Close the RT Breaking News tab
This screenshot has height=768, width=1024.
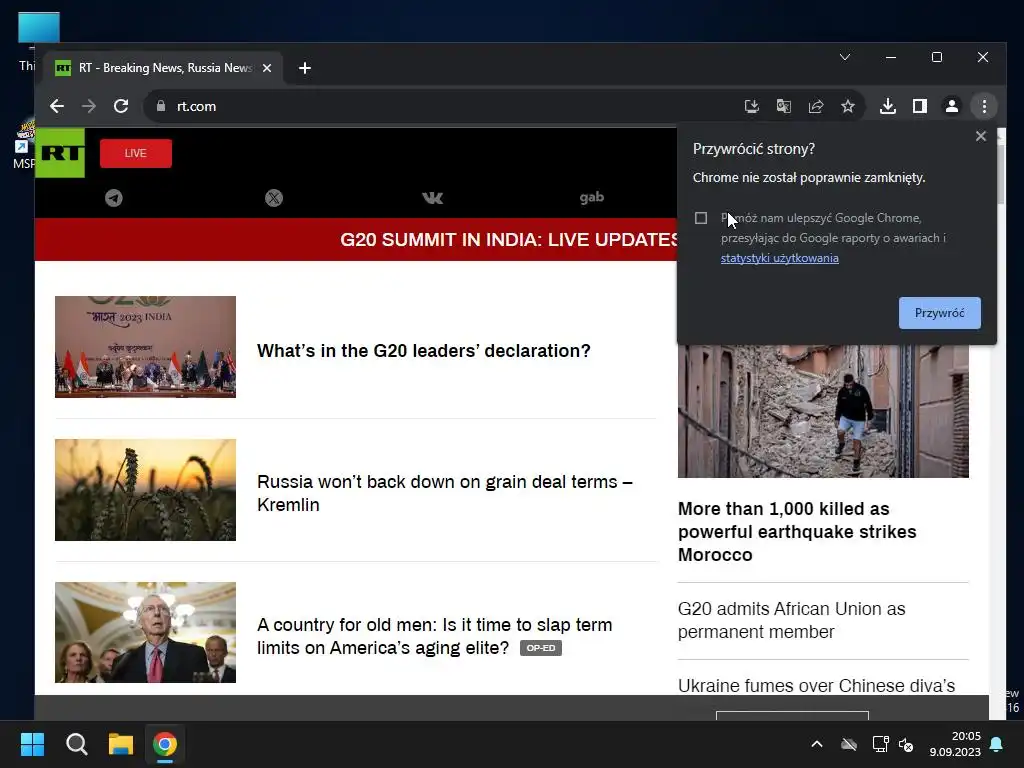coord(266,68)
